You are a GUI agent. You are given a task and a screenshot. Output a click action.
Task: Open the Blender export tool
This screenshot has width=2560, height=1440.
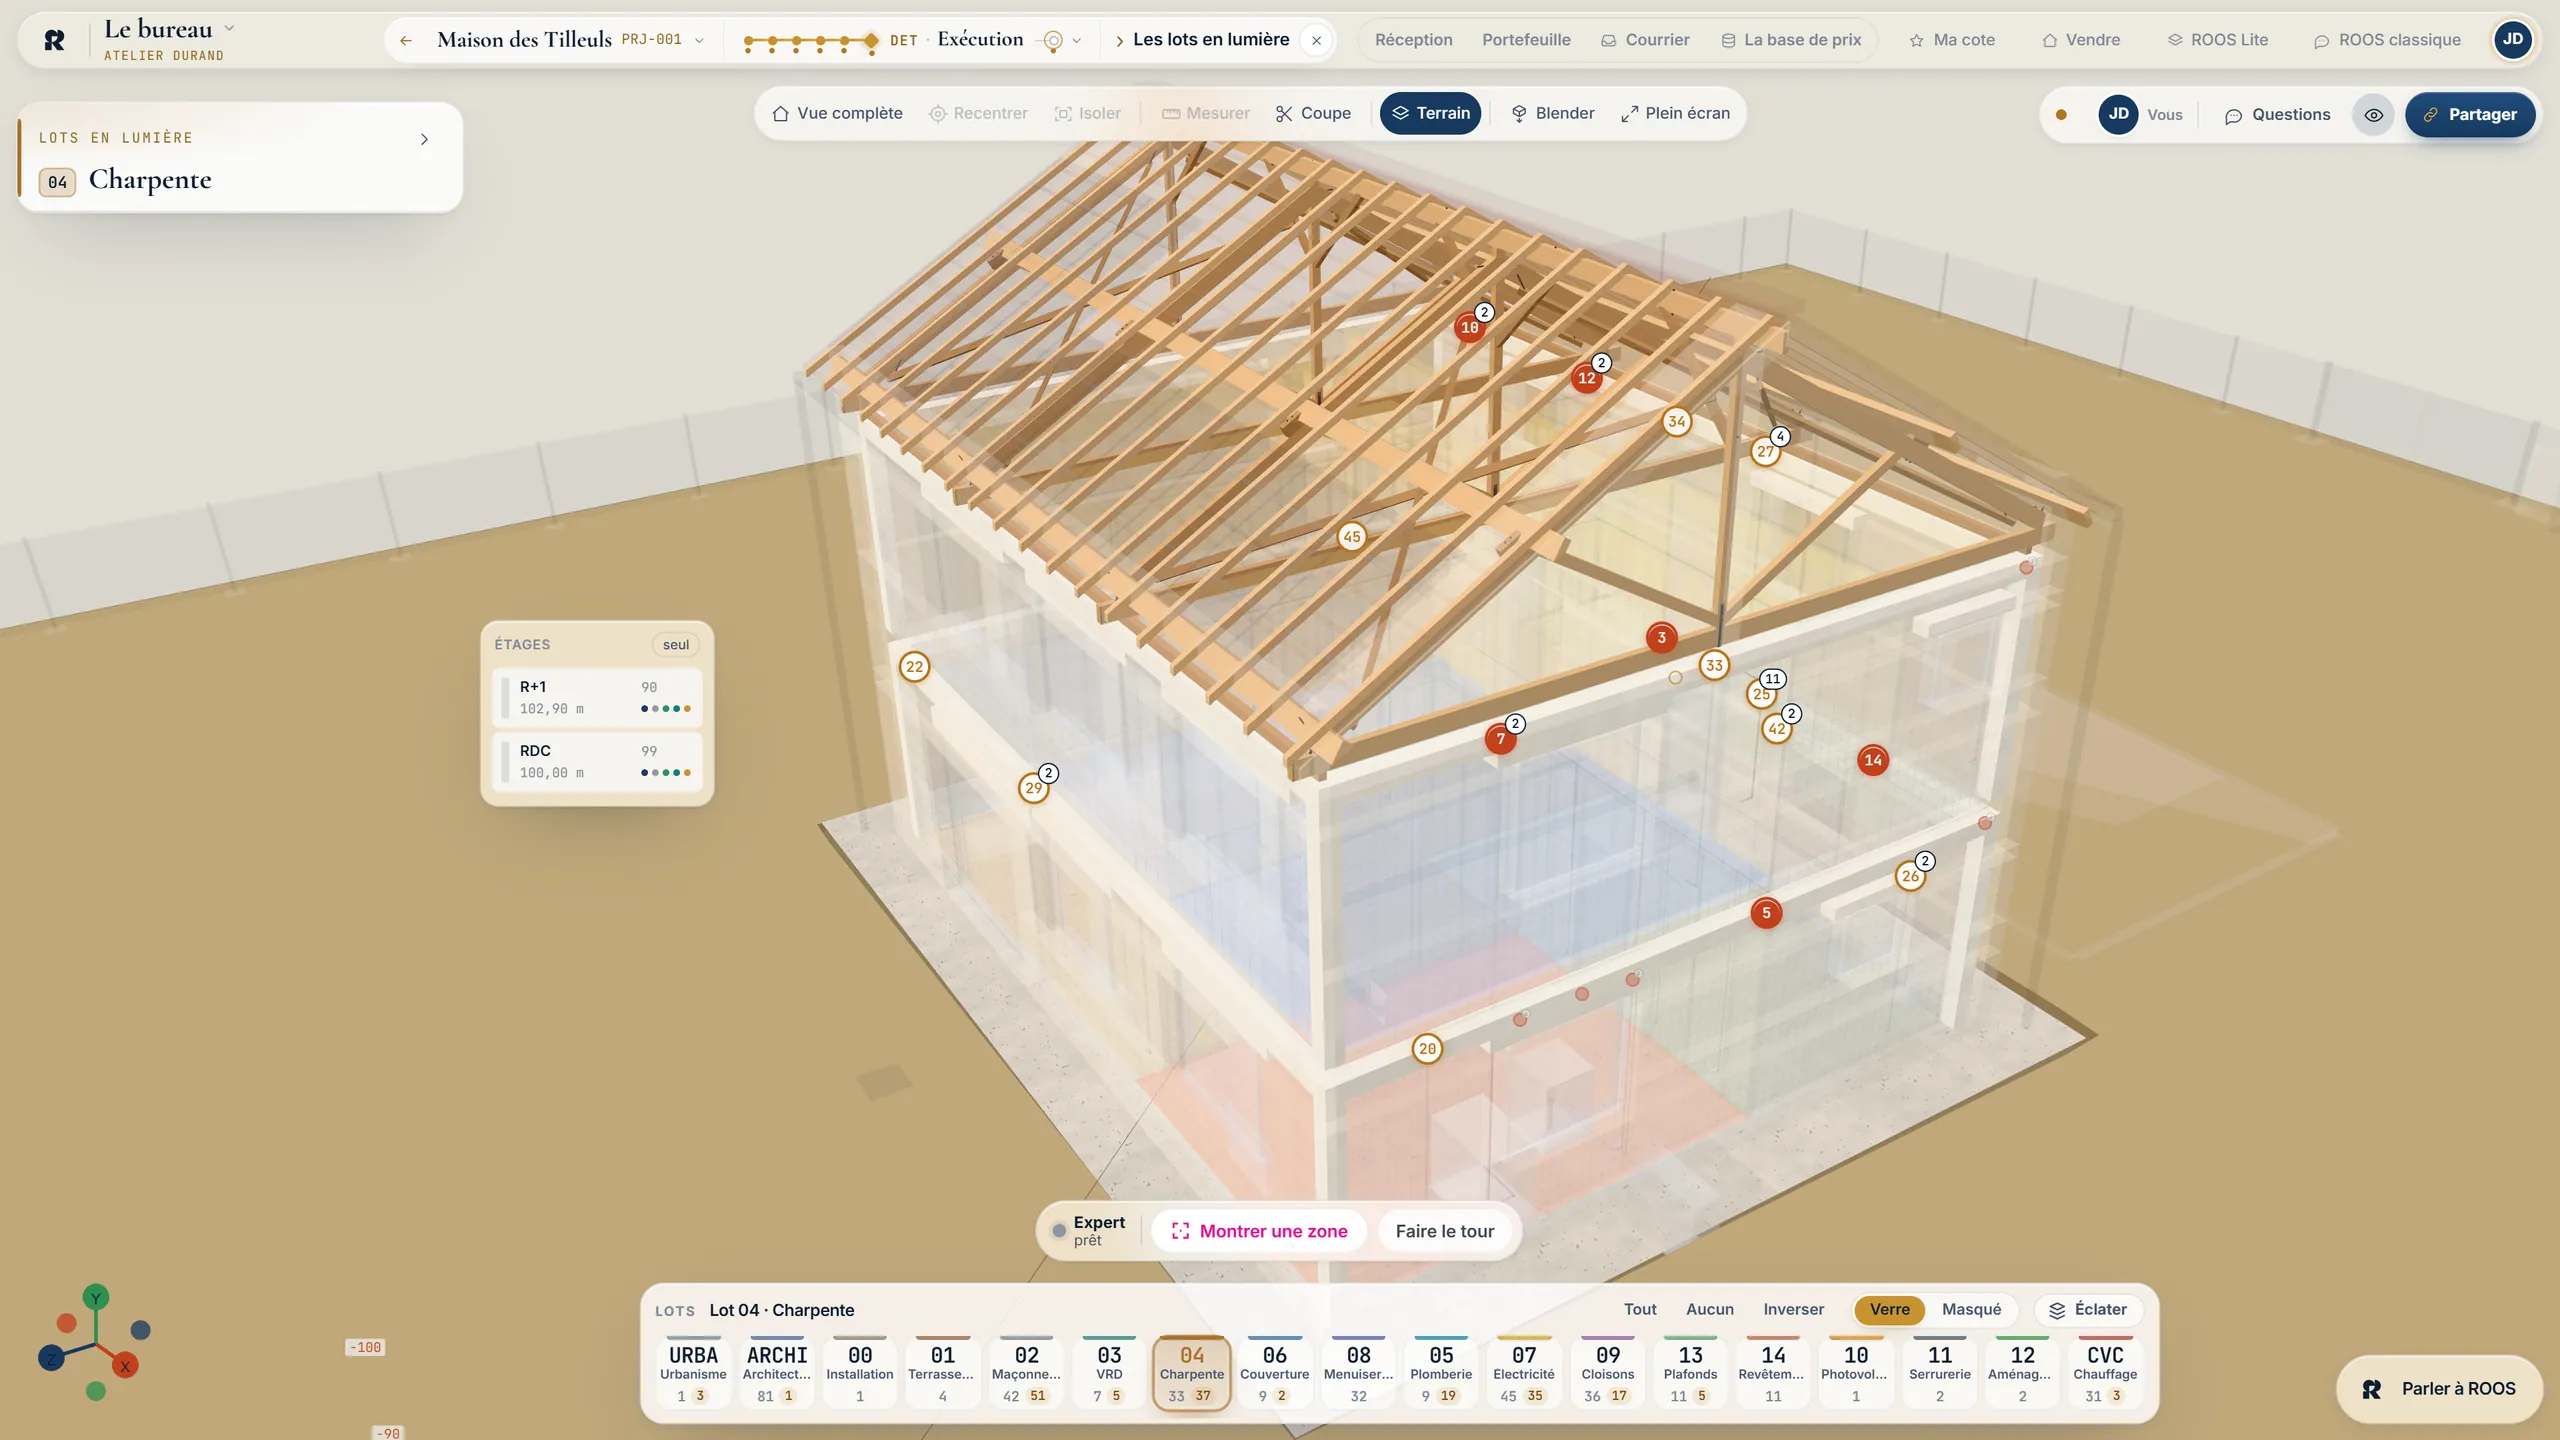pyautogui.click(x=1552, y=114)
